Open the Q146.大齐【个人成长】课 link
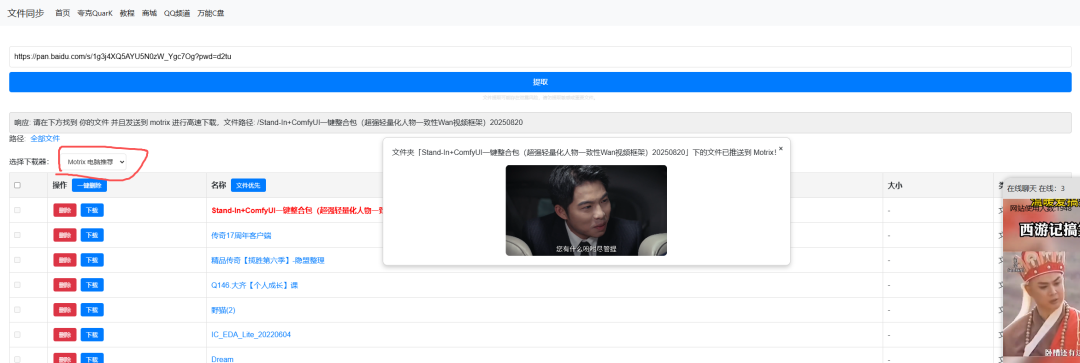 [254, 285]
